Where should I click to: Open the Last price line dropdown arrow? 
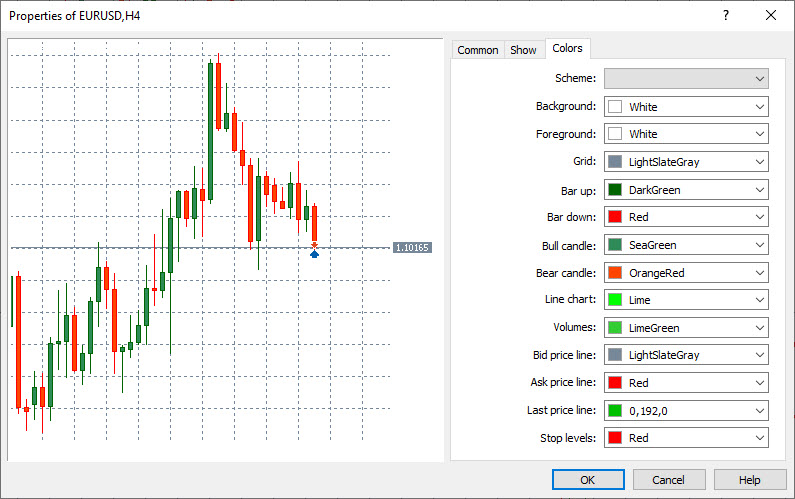(x=760, y=410)
